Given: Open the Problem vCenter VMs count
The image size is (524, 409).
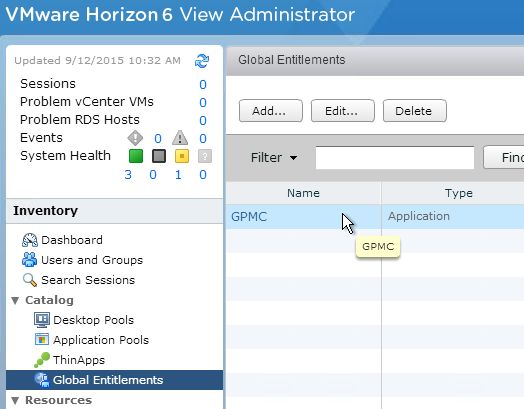Looking at the screenshot, I should click(x=203, y=102).
